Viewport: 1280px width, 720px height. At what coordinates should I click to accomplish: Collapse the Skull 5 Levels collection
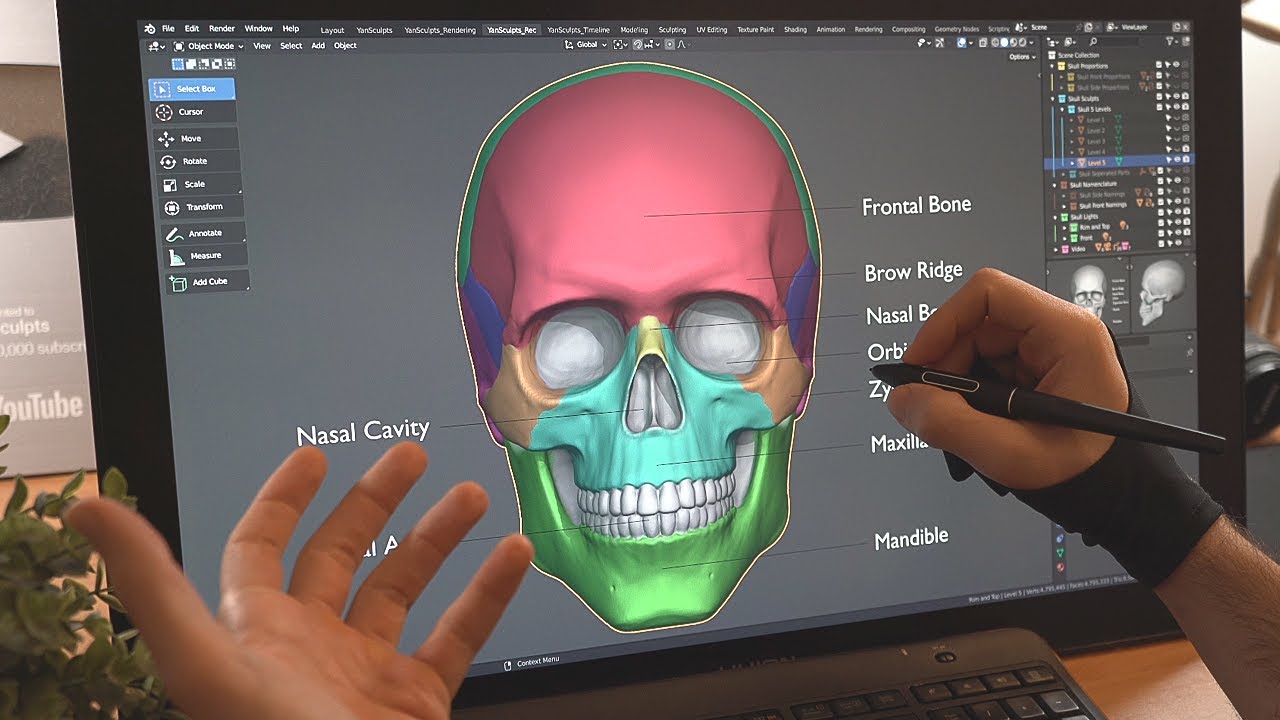(x=1062, y=109)
